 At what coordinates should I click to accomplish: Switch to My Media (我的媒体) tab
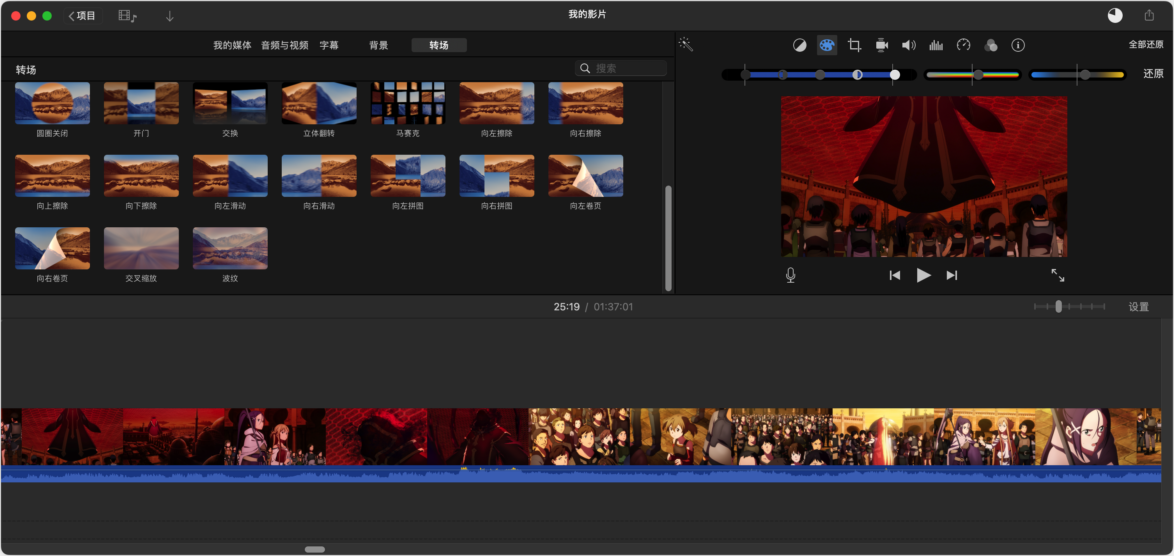coord(232,45)
